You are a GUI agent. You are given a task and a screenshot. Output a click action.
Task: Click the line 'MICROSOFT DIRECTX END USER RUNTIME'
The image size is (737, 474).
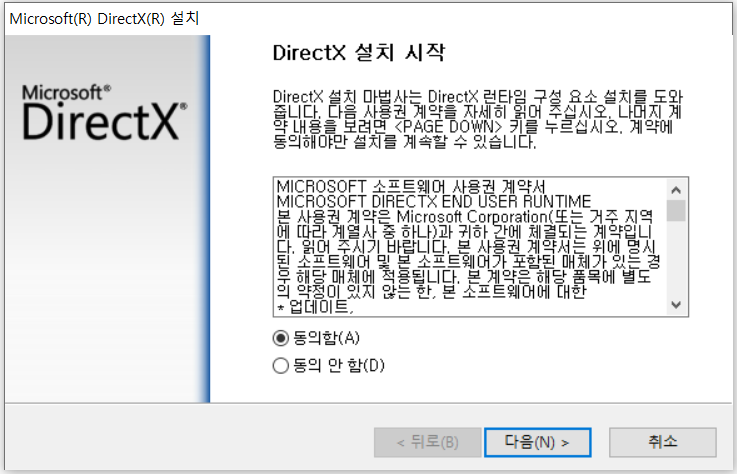(x=434, y=202)
